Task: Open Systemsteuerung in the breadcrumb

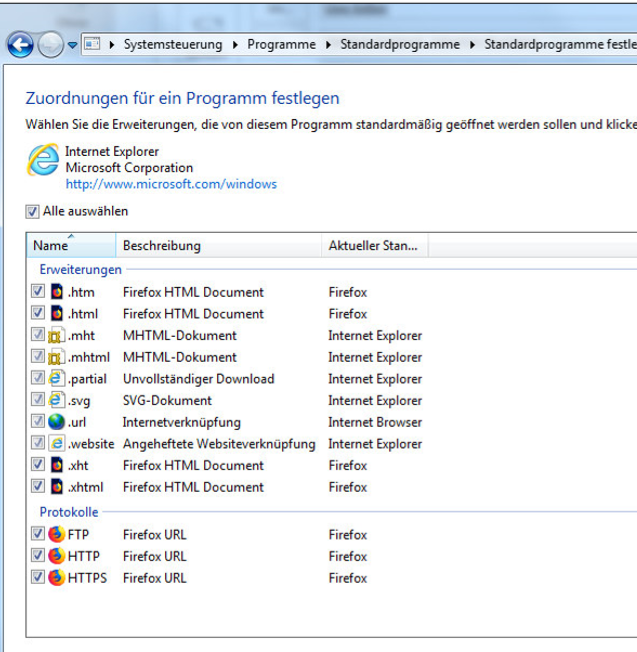Action: (x=173, y=44)
